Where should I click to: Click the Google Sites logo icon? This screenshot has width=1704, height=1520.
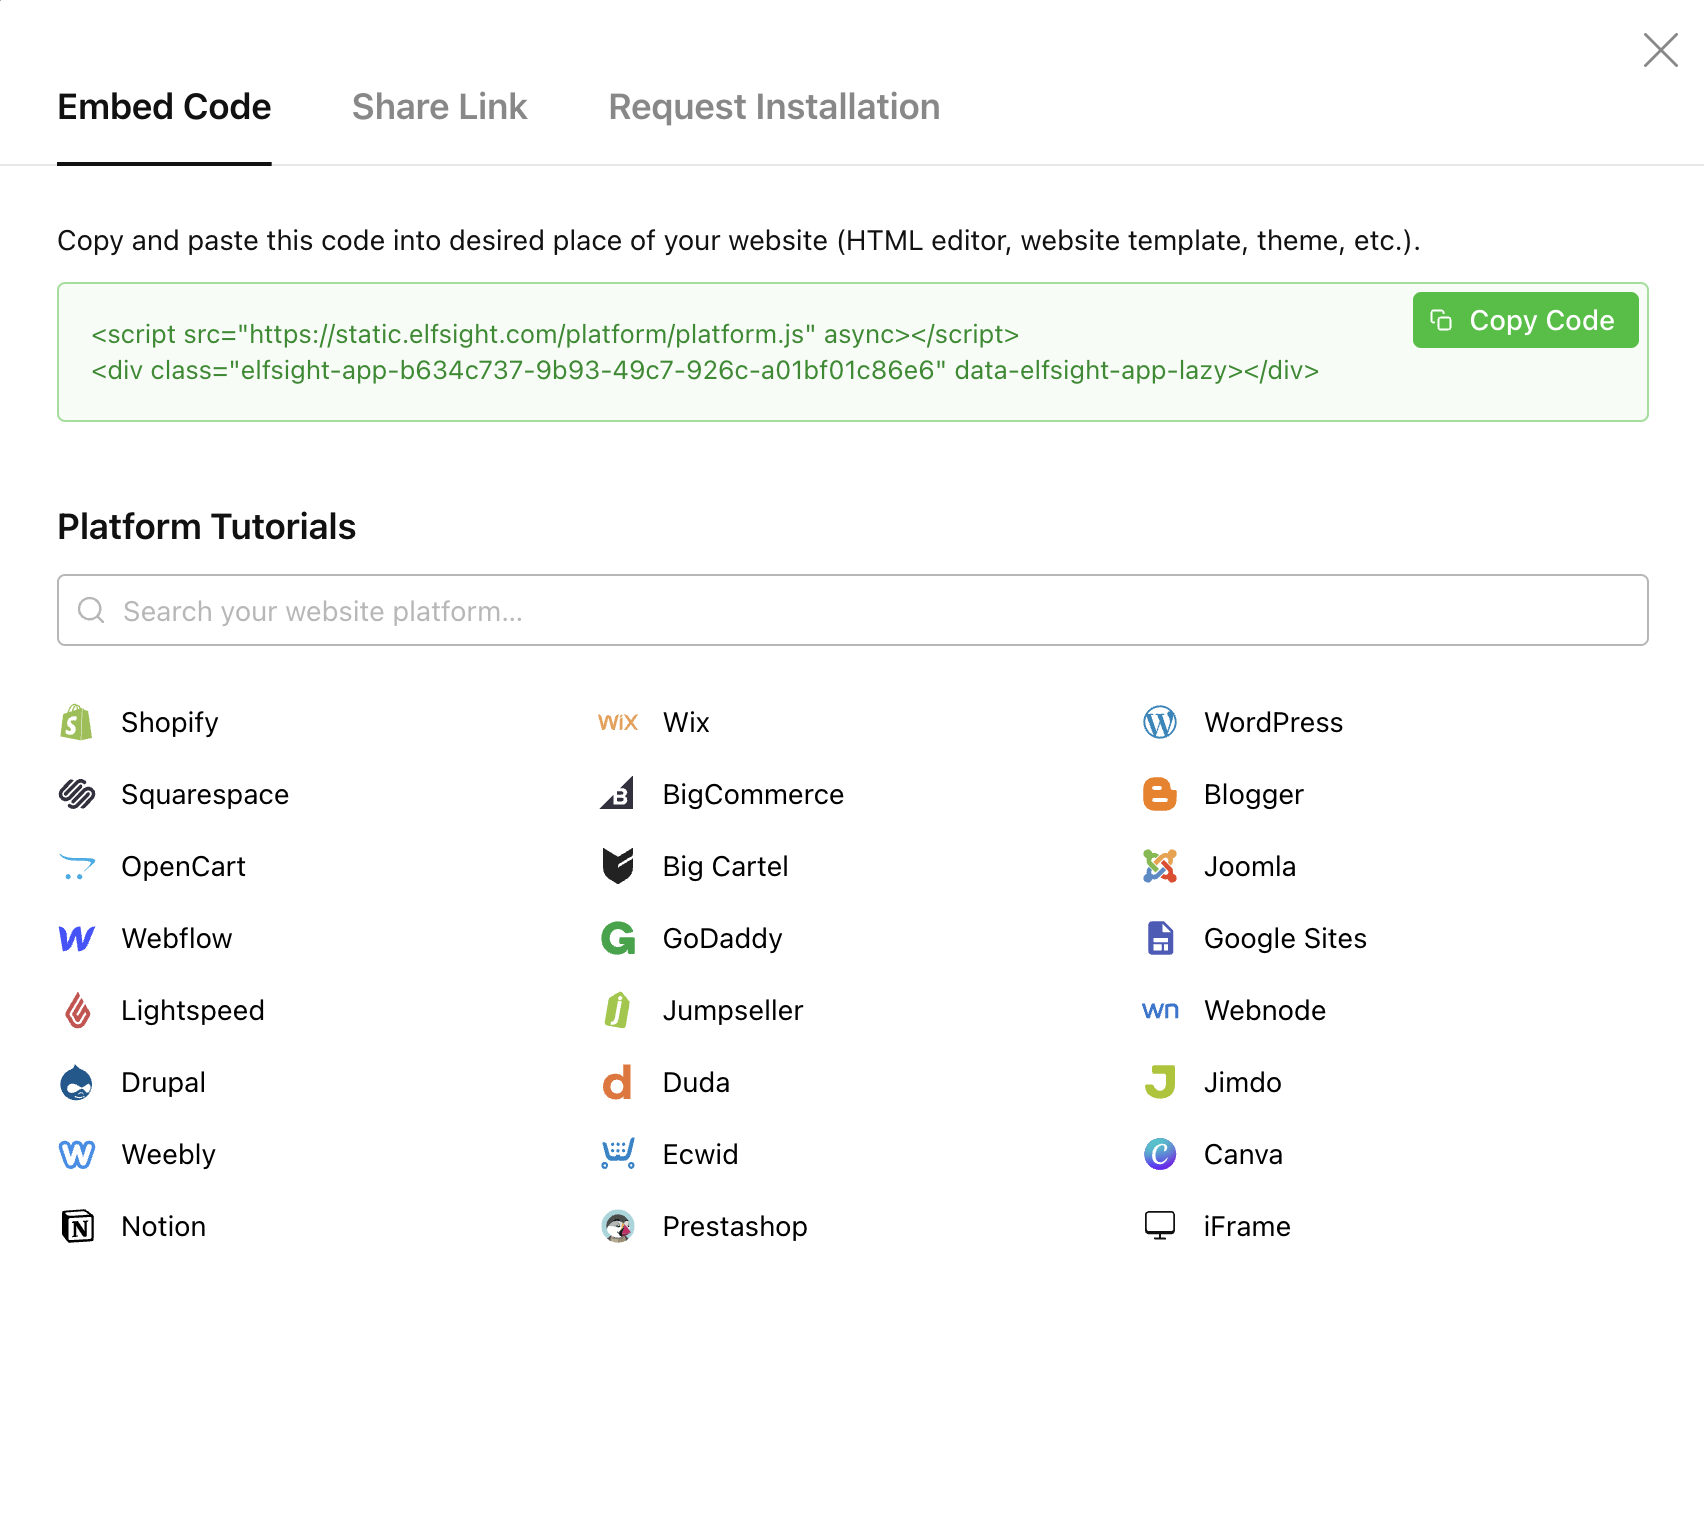coord(1159,938)
